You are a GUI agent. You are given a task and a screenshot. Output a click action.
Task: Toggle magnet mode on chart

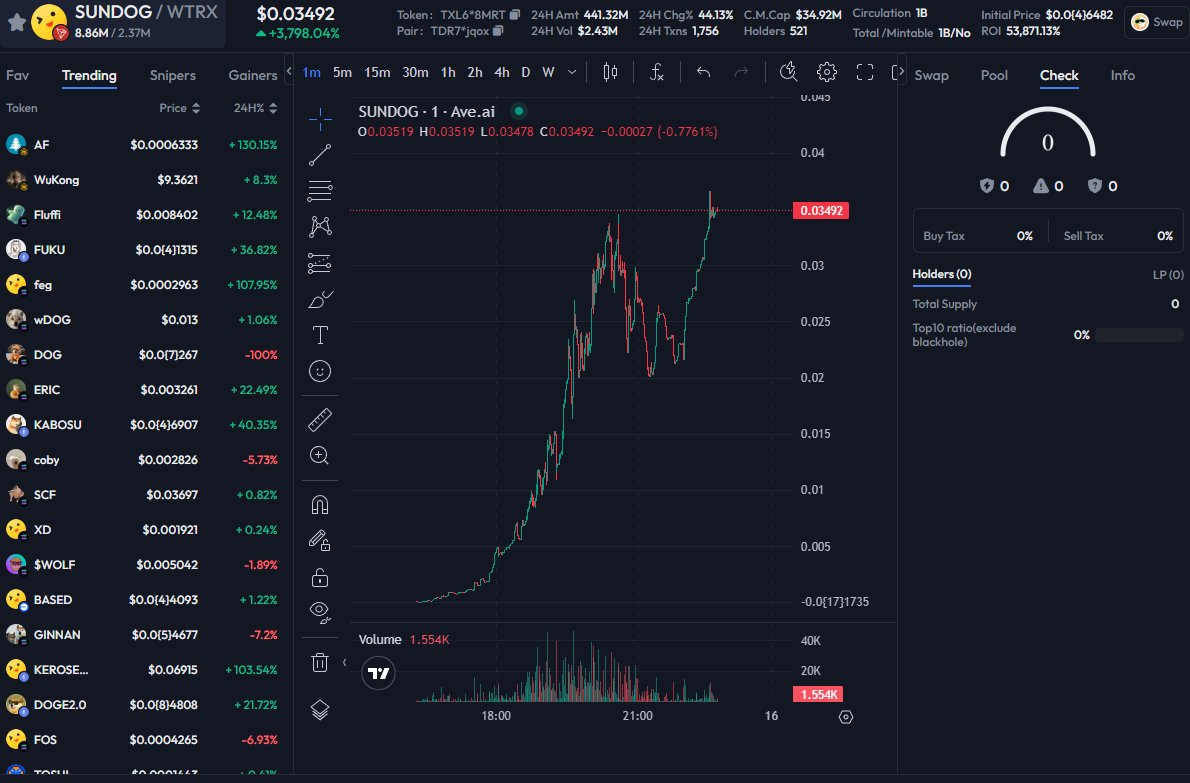[320, 505]
